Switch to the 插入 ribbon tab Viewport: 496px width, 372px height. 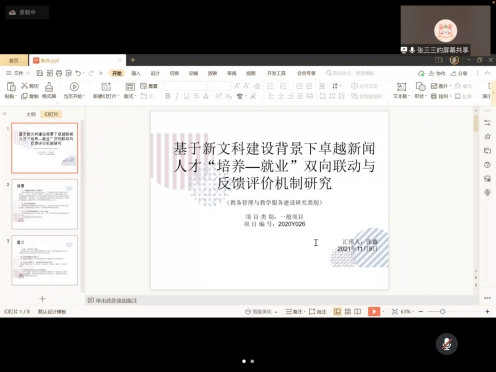coord(136,73)
